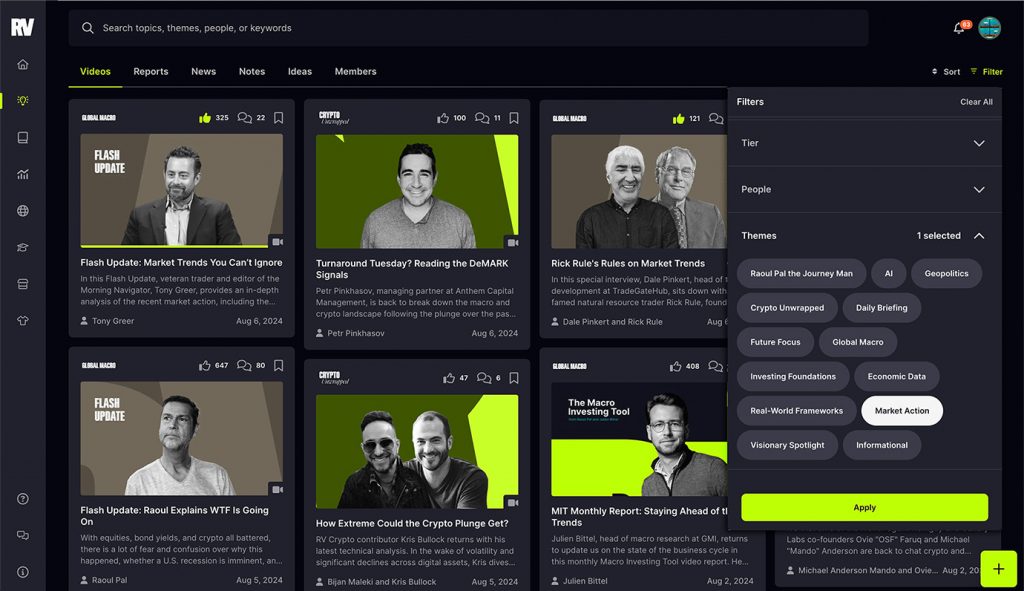Click the T-shirt merchandise icon in sidebar
This screenshot has width=1024, height=591.
[23, 321]
